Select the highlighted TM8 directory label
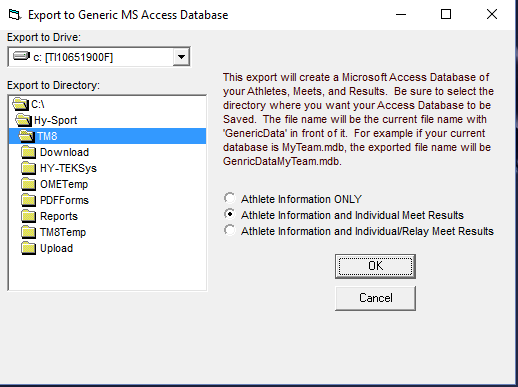 pos(47,136)
